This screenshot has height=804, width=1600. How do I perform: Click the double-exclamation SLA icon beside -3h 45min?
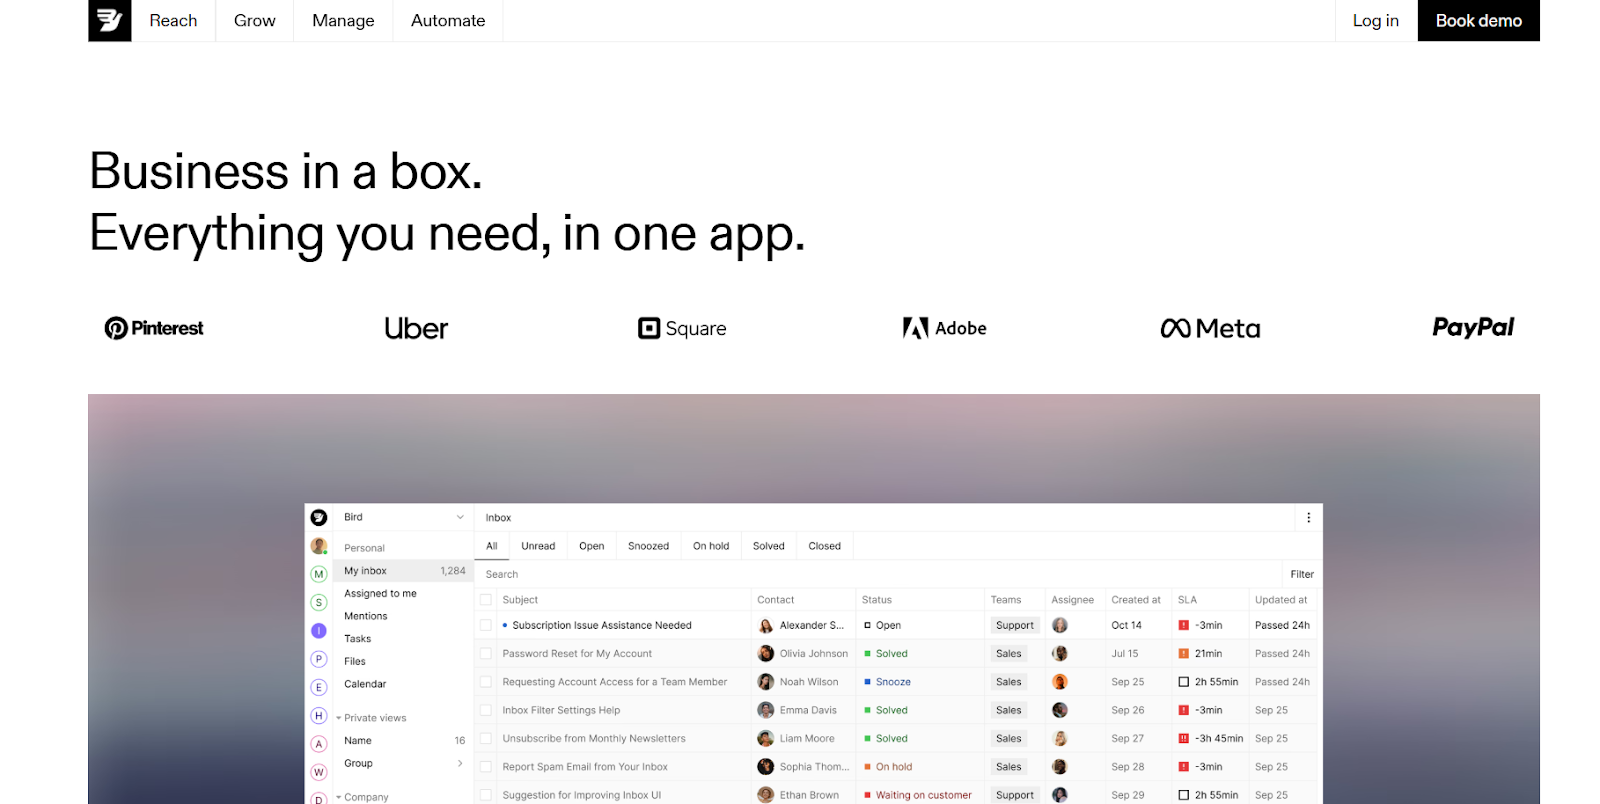[1184, 738]
